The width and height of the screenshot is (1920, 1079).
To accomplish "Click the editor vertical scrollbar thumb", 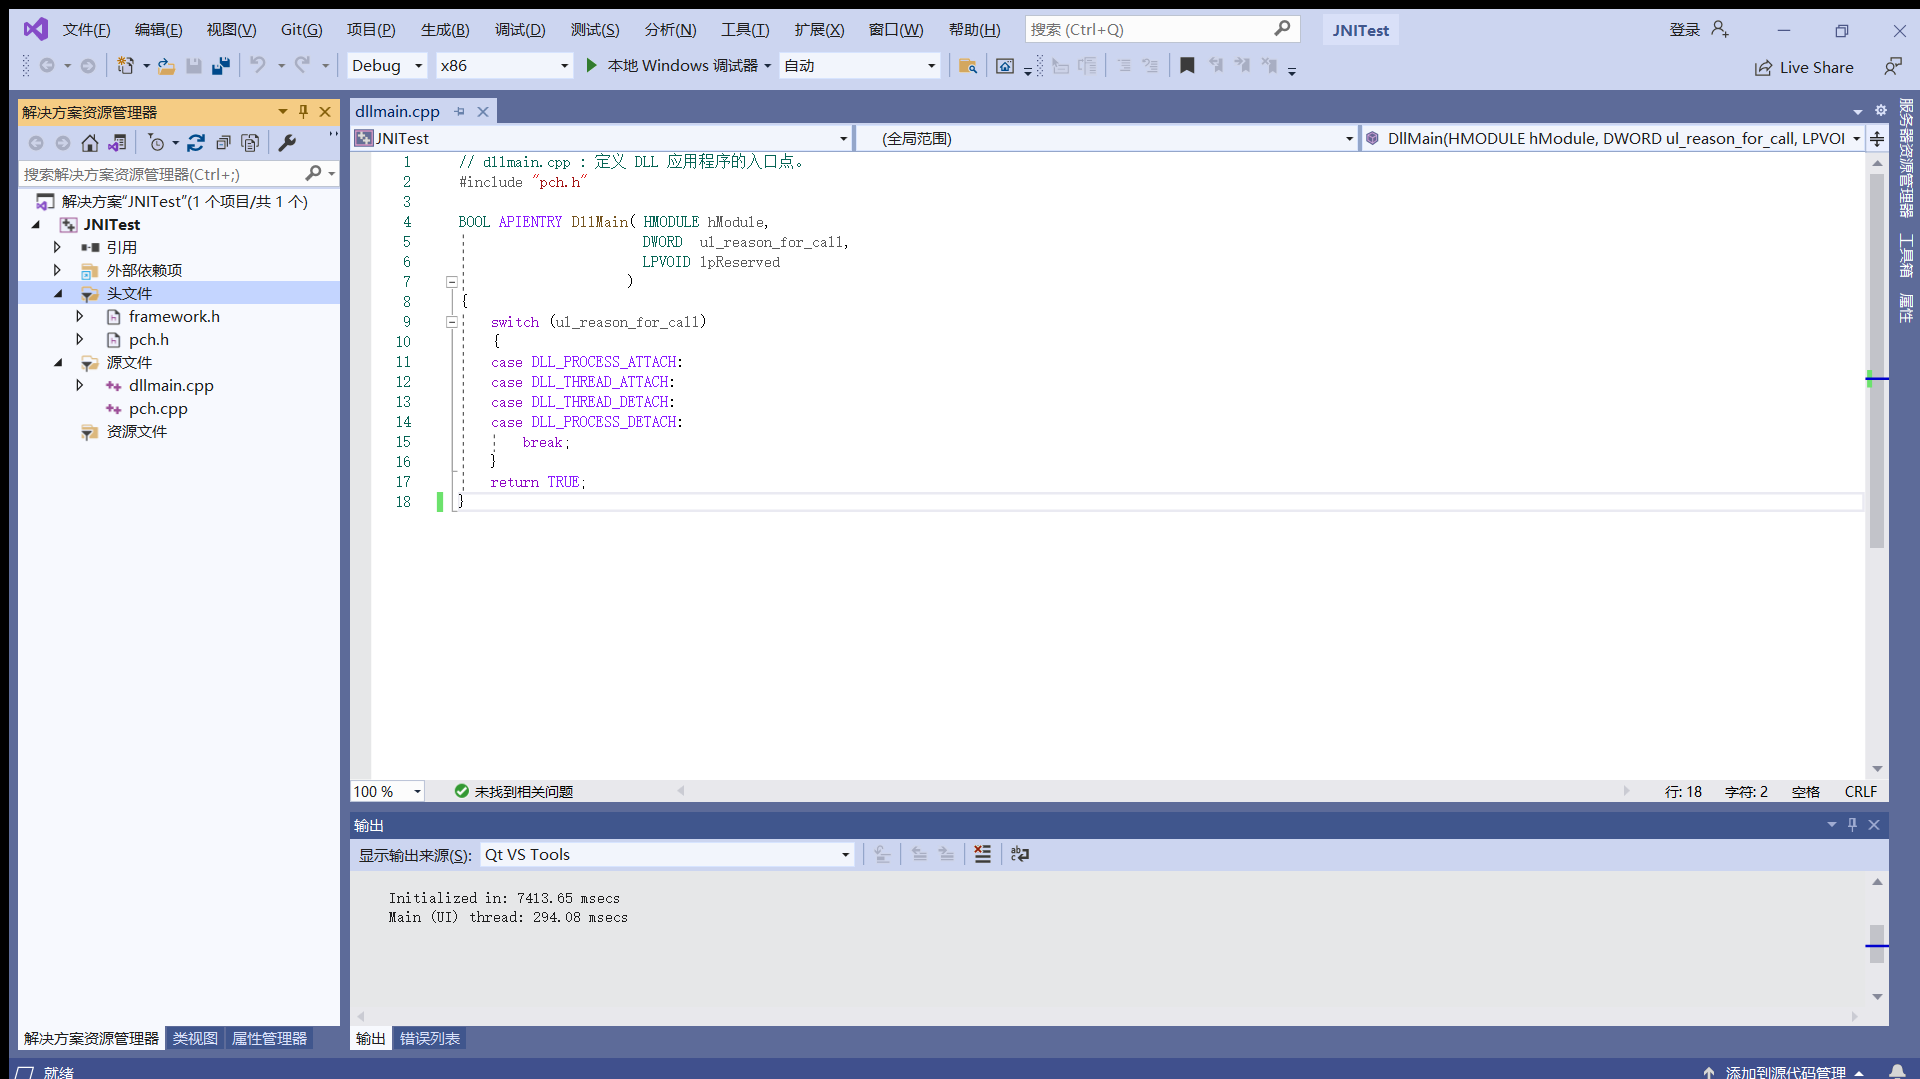I will (x=1877, y=360).
